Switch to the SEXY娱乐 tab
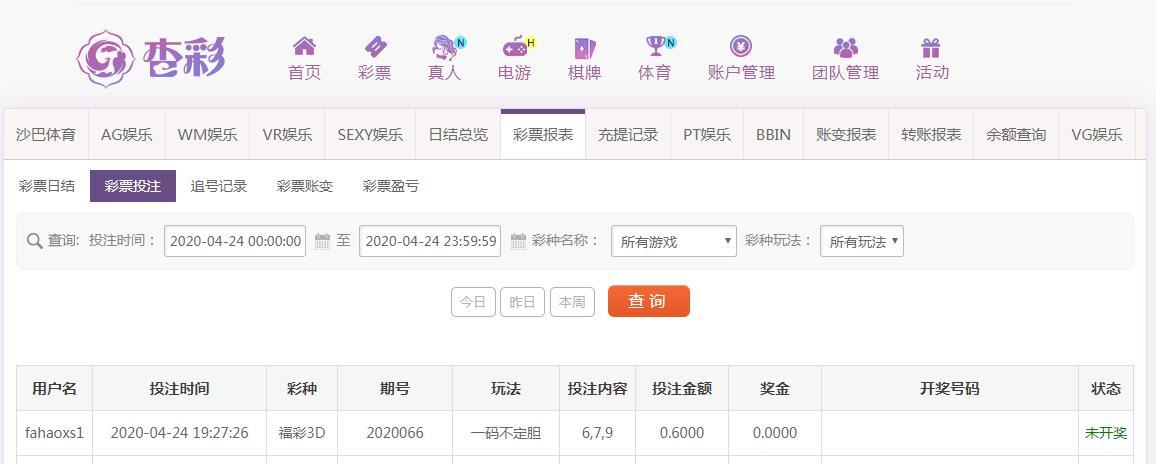 click(x=370, y=135)
